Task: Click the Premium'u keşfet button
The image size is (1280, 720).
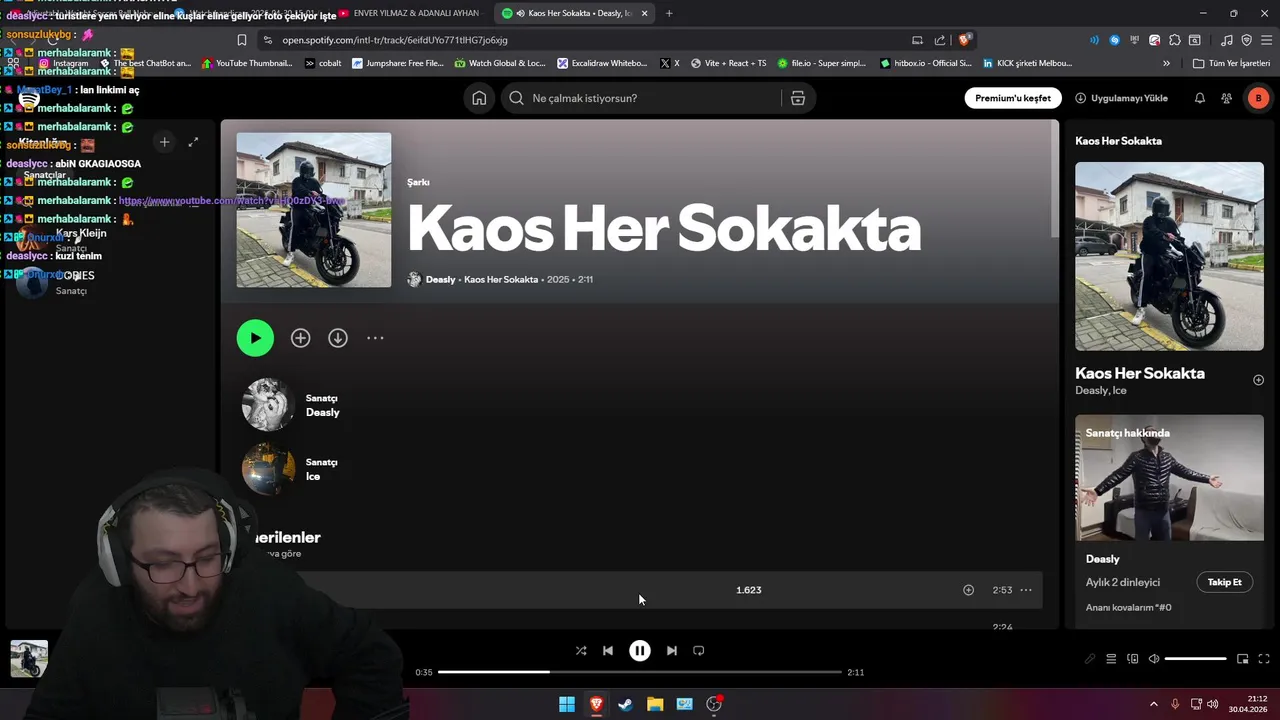Action: click(1012, 98)
